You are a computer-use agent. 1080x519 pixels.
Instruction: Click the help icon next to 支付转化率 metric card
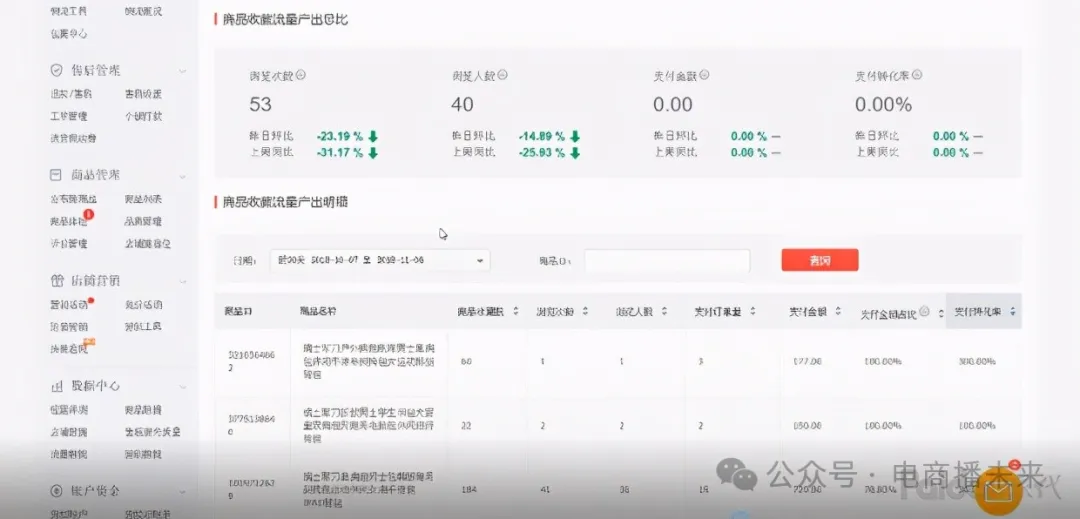point(918,75)
